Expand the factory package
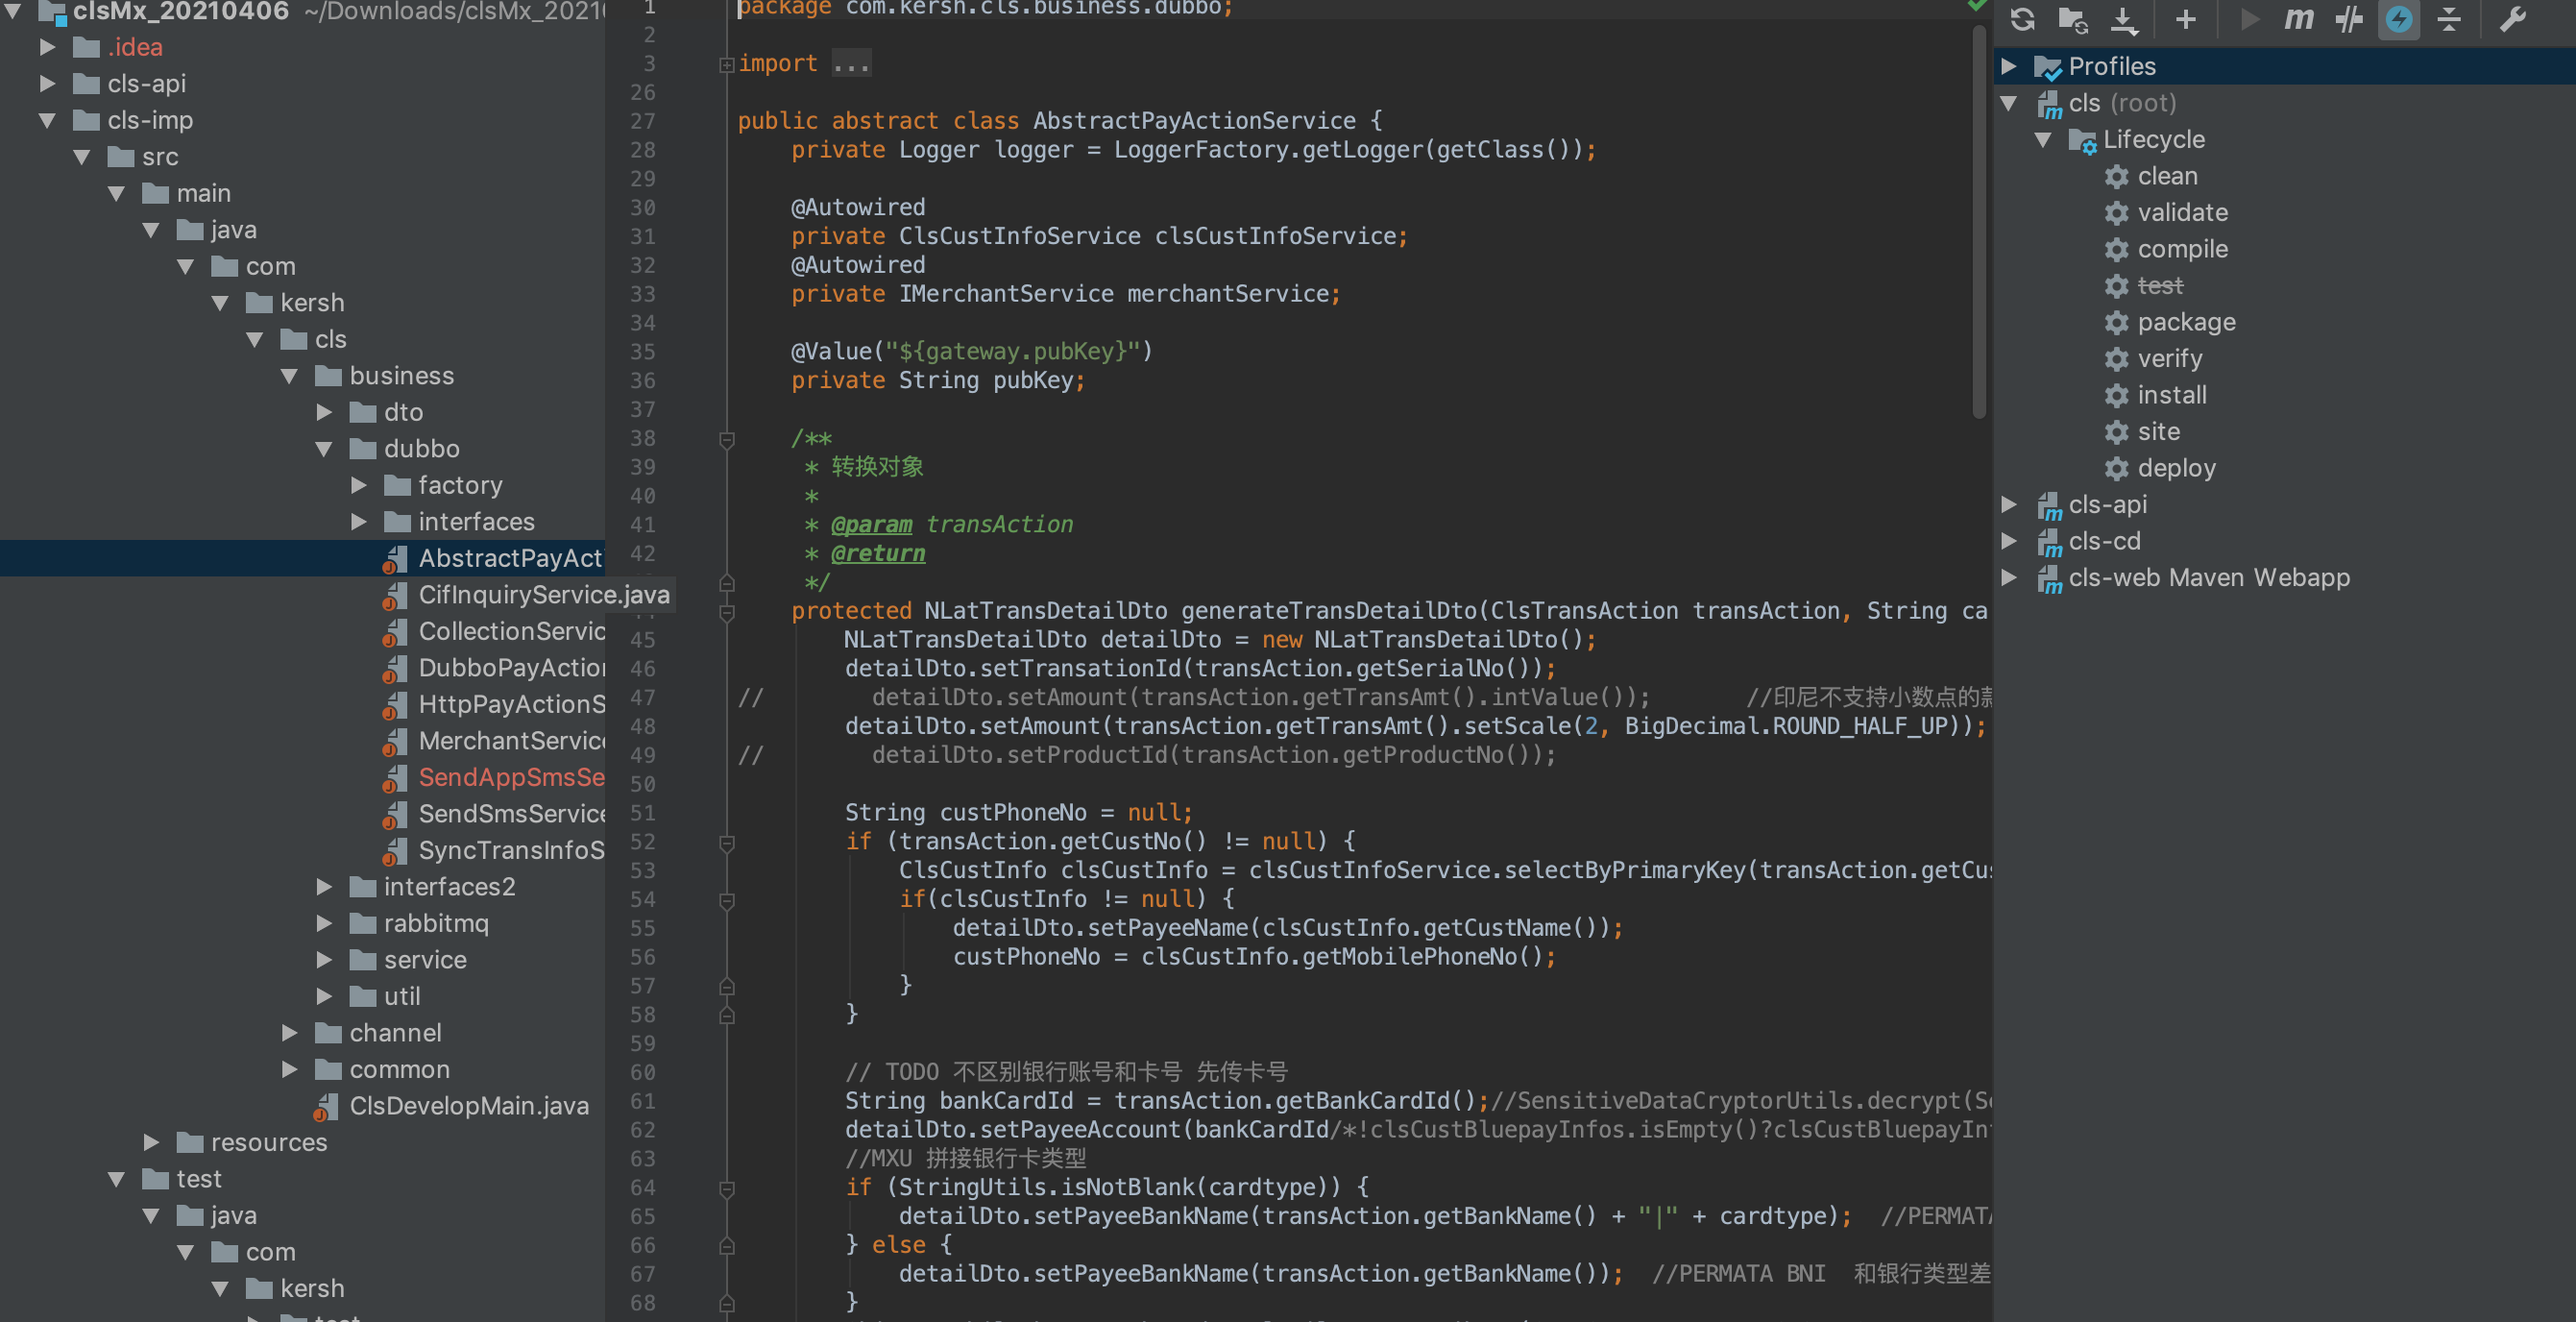The image size is (2576, 1322). pos(359,486)
